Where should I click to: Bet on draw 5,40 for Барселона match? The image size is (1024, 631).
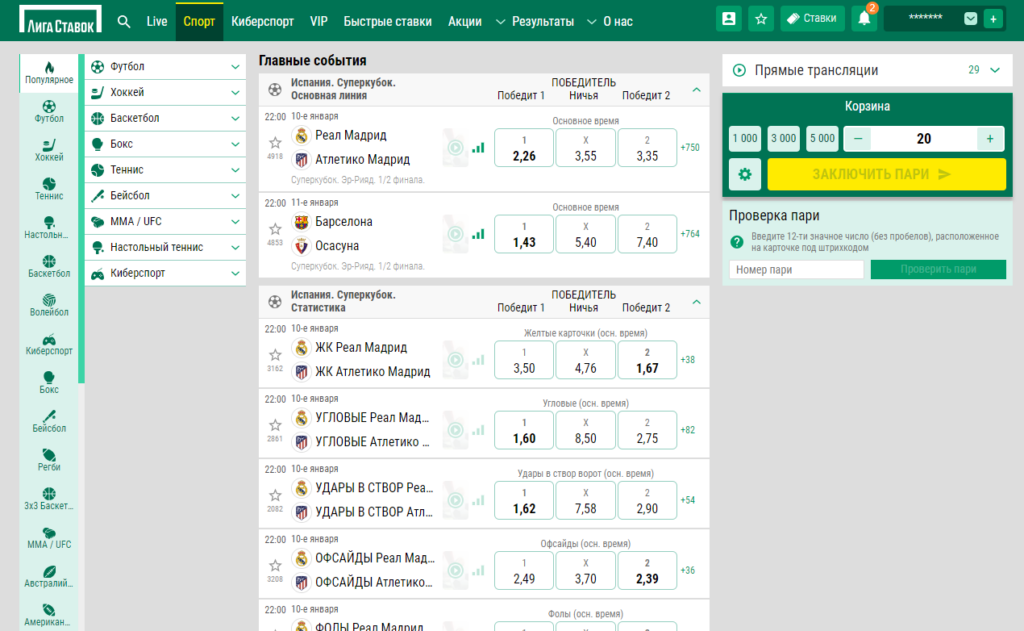click(585, 235)
